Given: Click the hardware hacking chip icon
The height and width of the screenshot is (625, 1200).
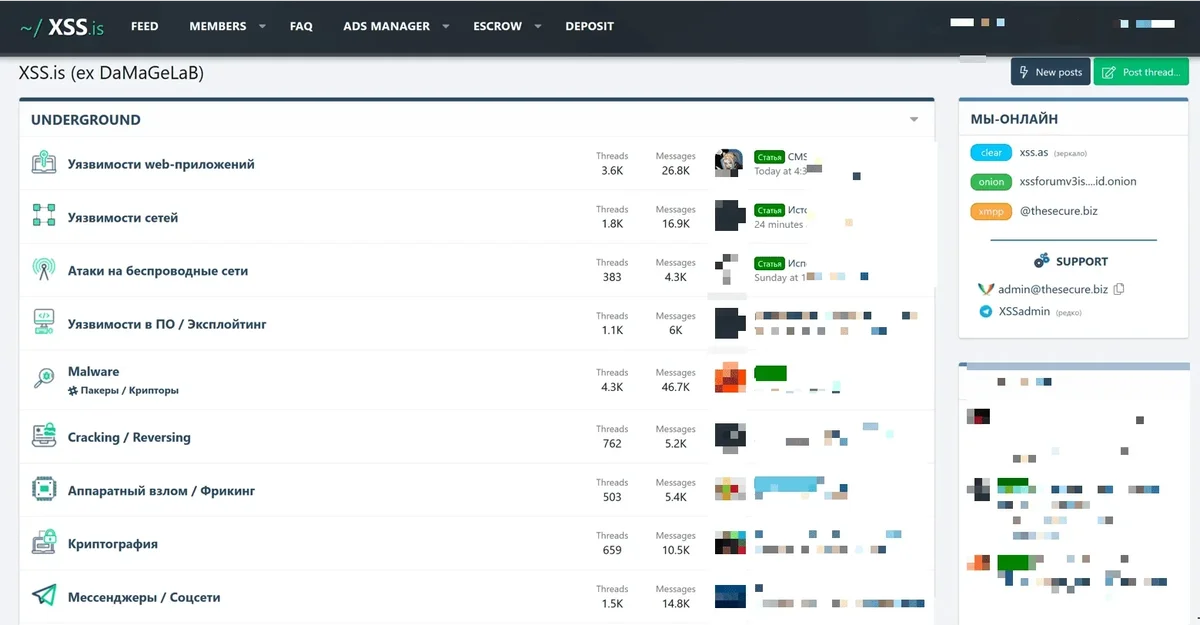Looking at the screenshot, I should [44, 490].
